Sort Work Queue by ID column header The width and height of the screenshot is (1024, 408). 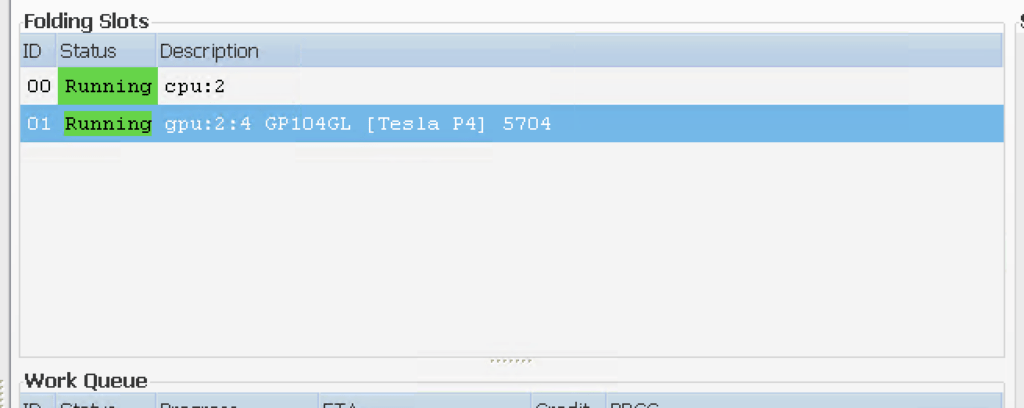tap(38, 401)
